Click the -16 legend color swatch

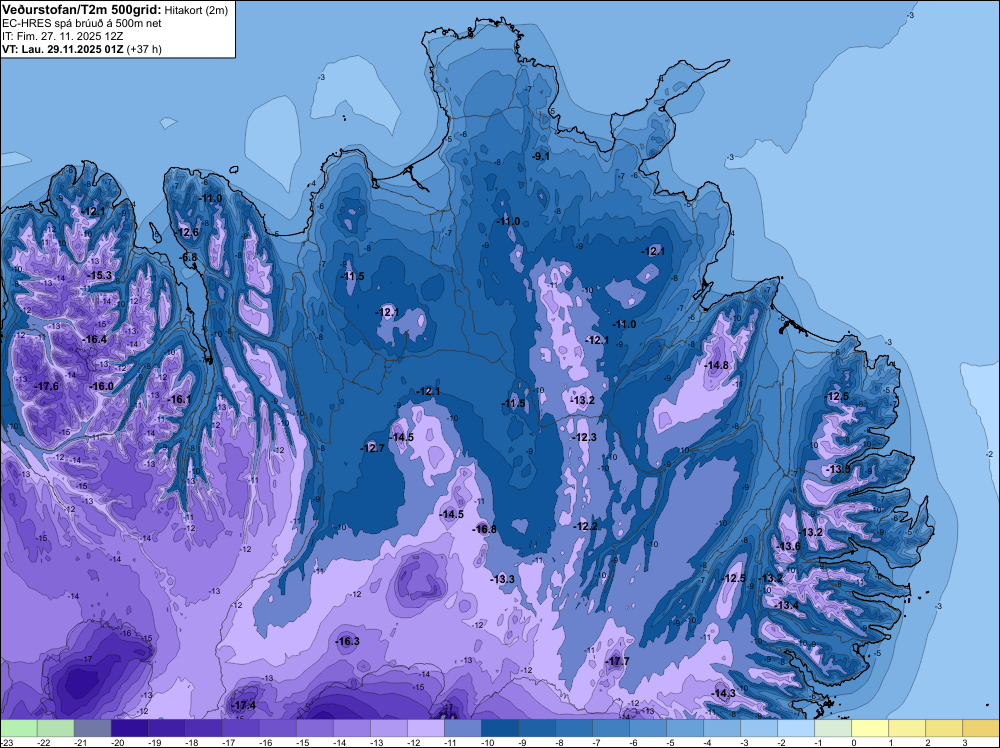coord(278,728)
